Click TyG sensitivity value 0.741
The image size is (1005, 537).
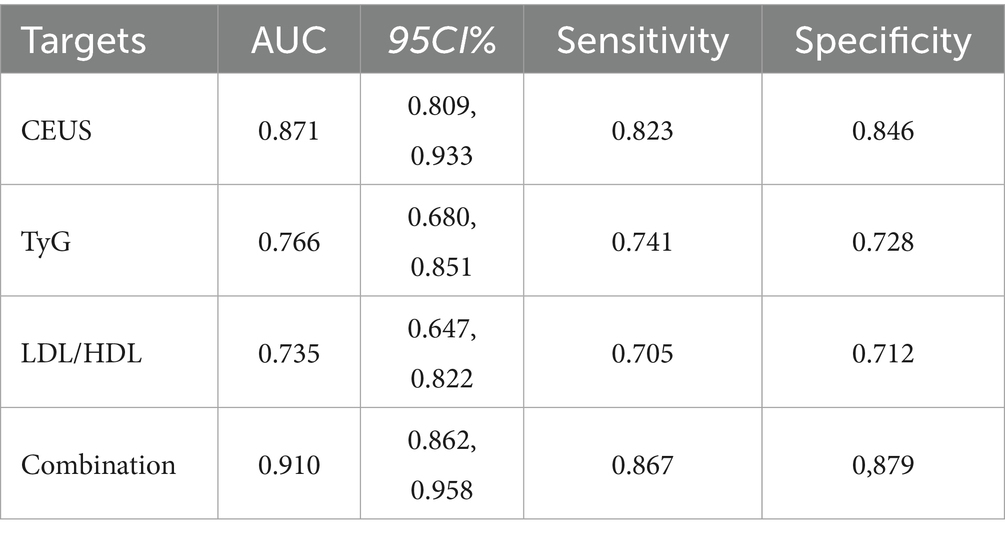643,241
